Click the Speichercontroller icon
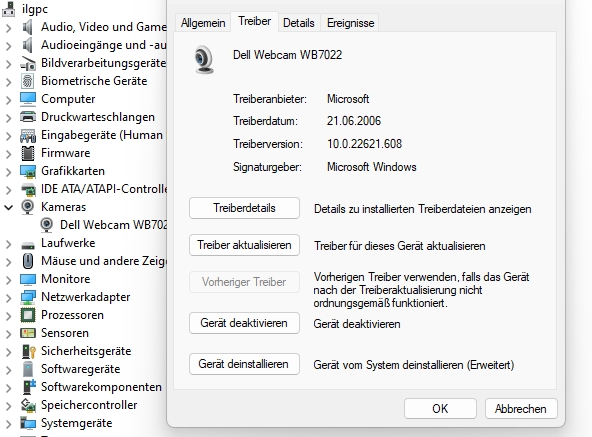Screen dimensions: 592x437 coord(28,405)
